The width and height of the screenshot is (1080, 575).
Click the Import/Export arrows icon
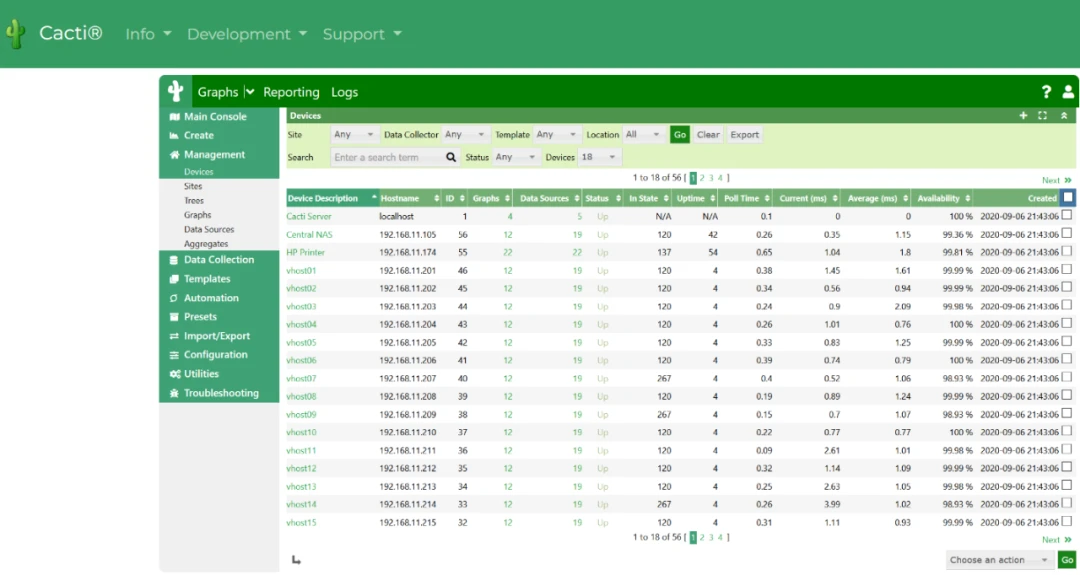[174, 336]
